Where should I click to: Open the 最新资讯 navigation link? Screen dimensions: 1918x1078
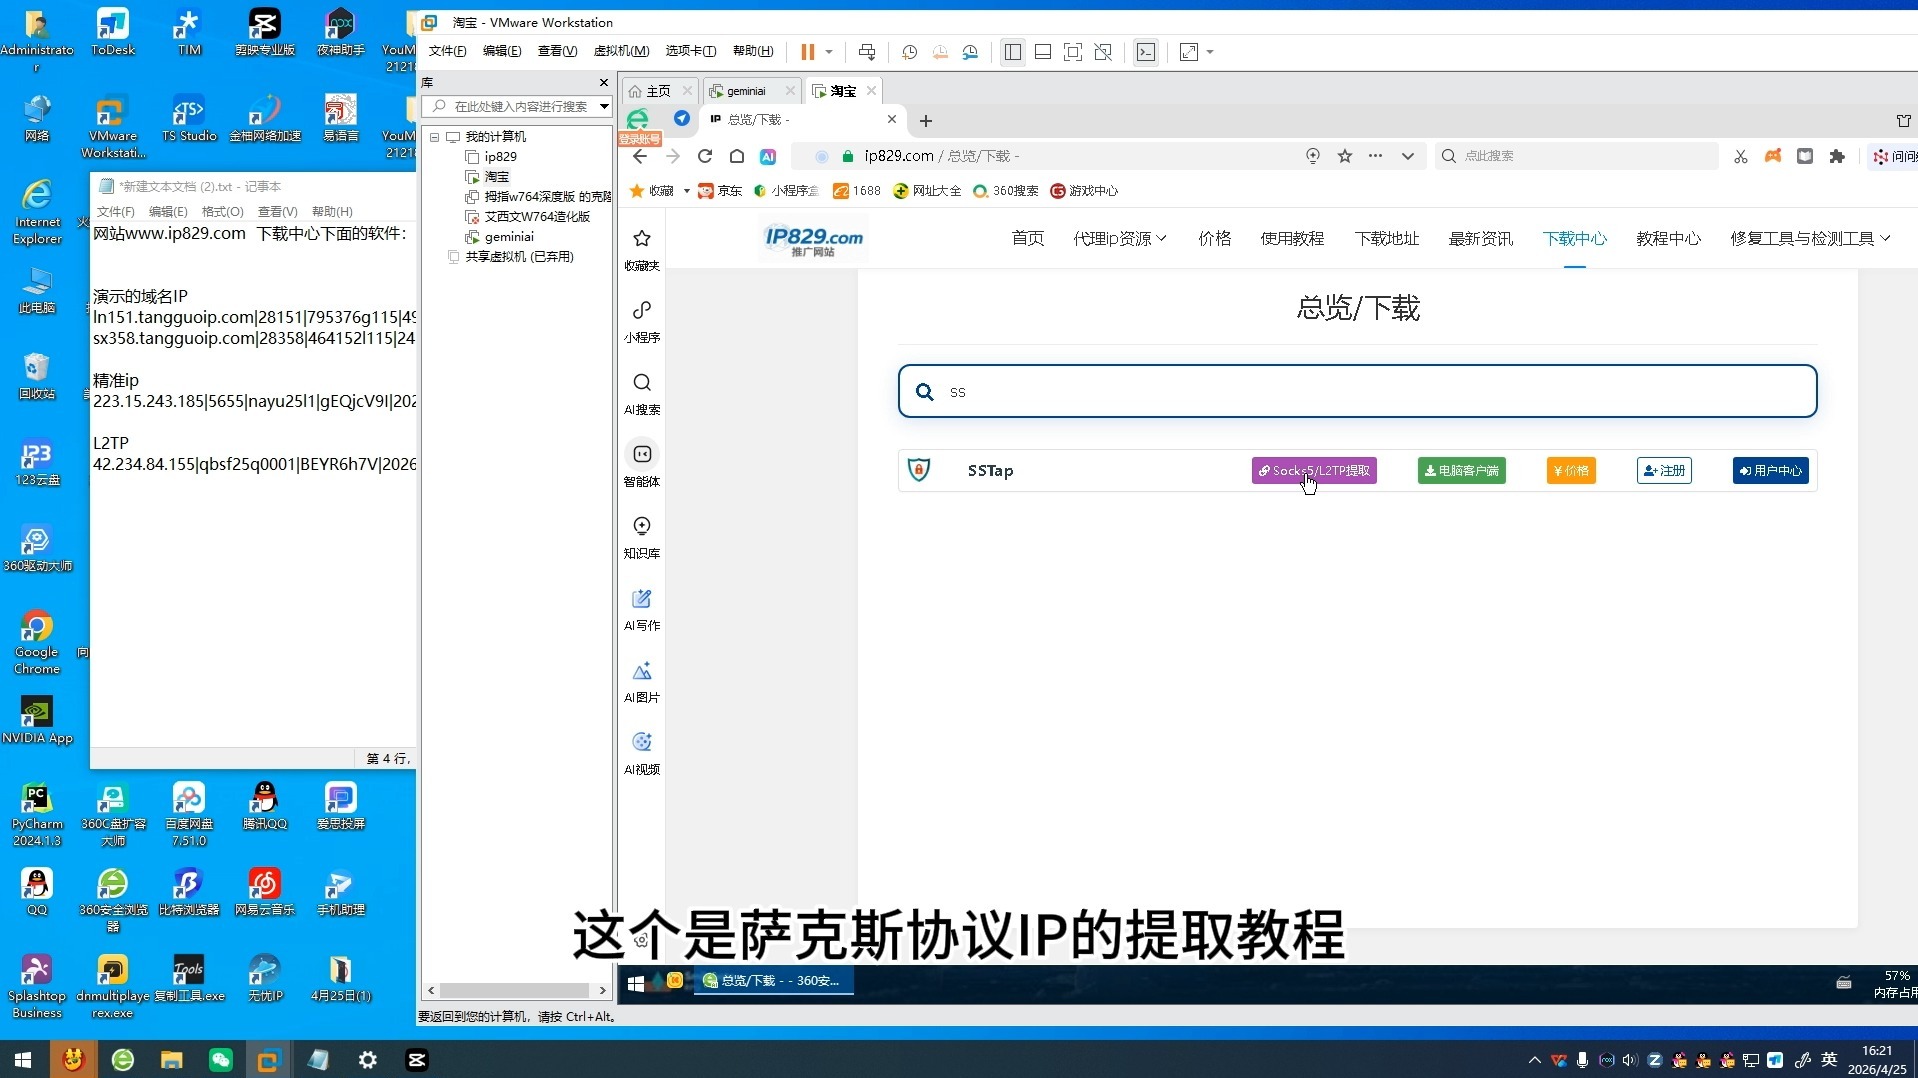pyautogui.click(x=1480, y=239)
